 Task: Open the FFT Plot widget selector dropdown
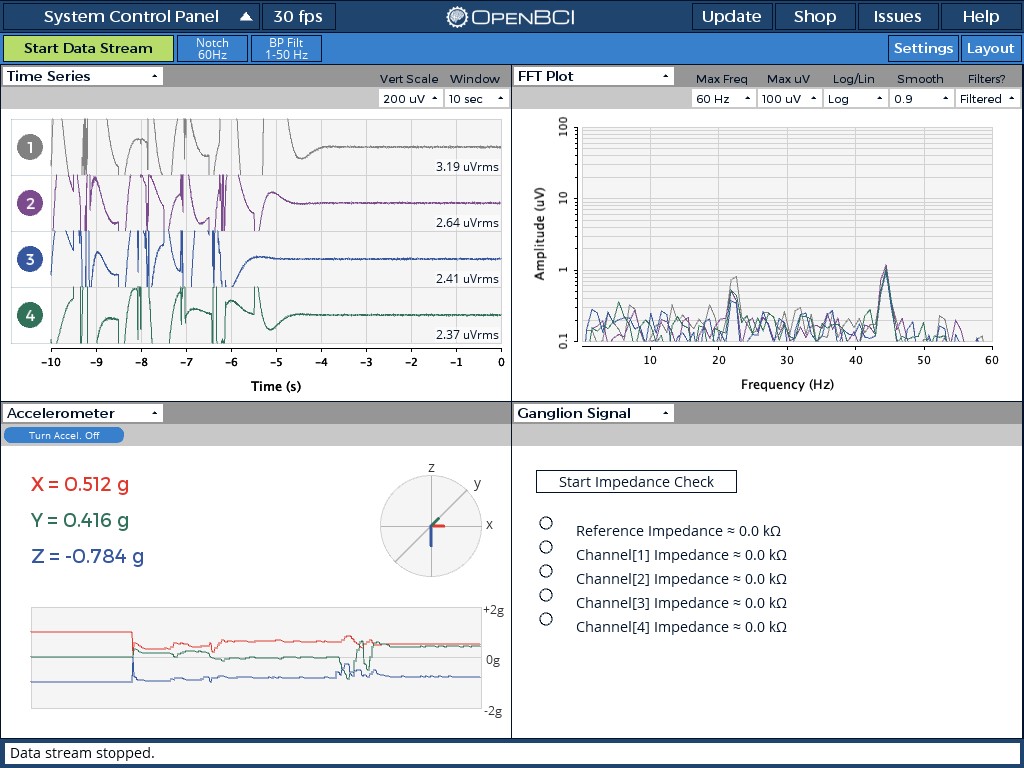coord(593,76)
